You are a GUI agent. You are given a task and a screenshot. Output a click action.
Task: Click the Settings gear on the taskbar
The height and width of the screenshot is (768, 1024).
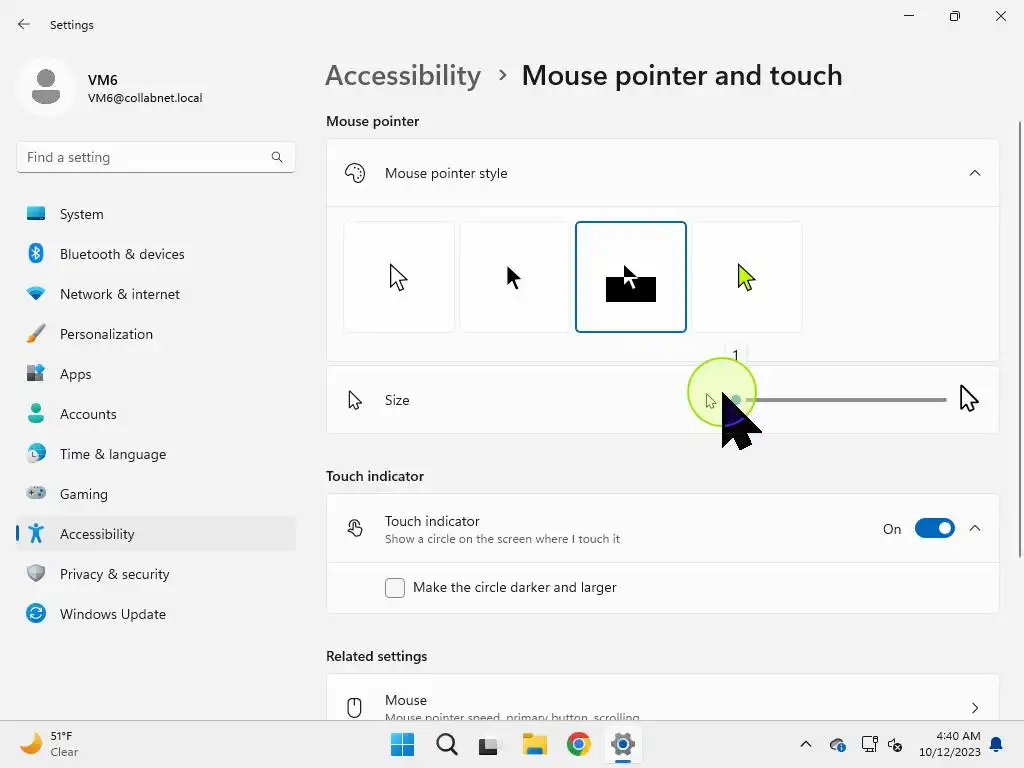click(623, 744)
